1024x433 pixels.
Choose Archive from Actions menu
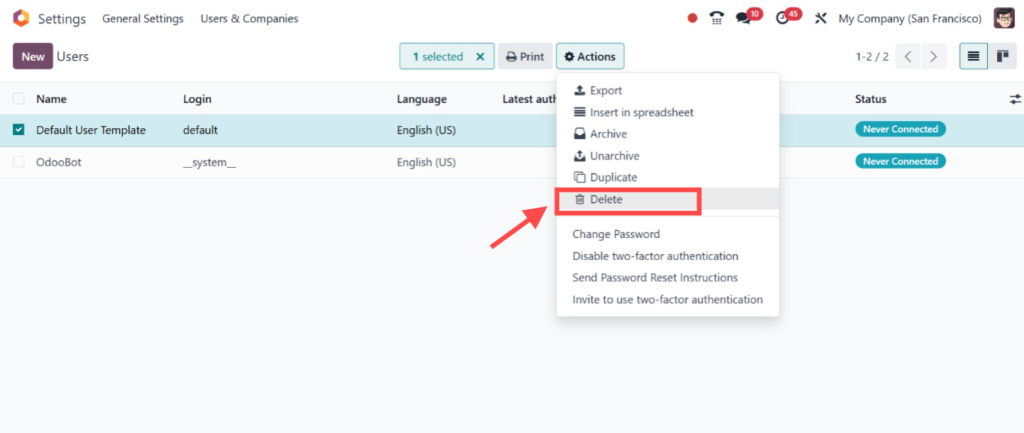pyautogui.click(x=667, y=134)
